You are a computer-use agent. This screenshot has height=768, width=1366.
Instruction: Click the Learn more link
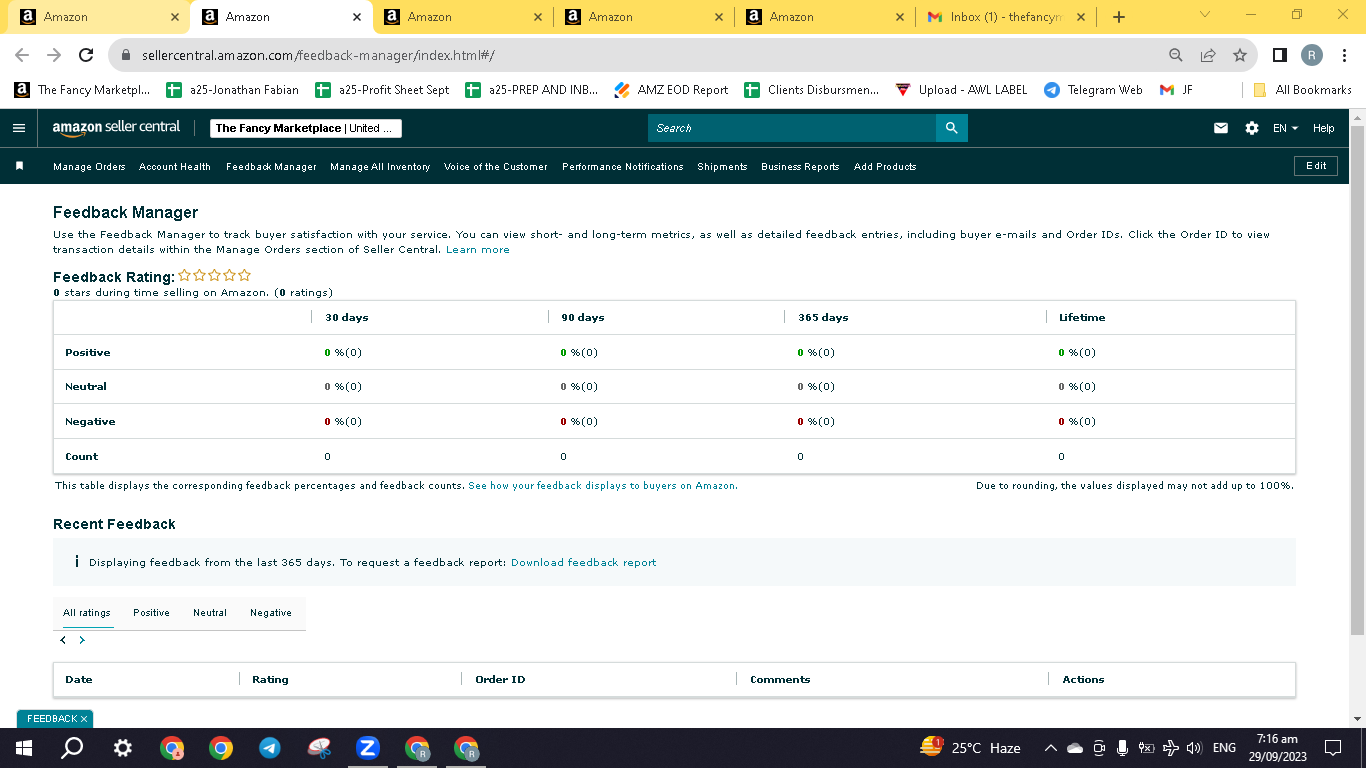tap(478, 250)
